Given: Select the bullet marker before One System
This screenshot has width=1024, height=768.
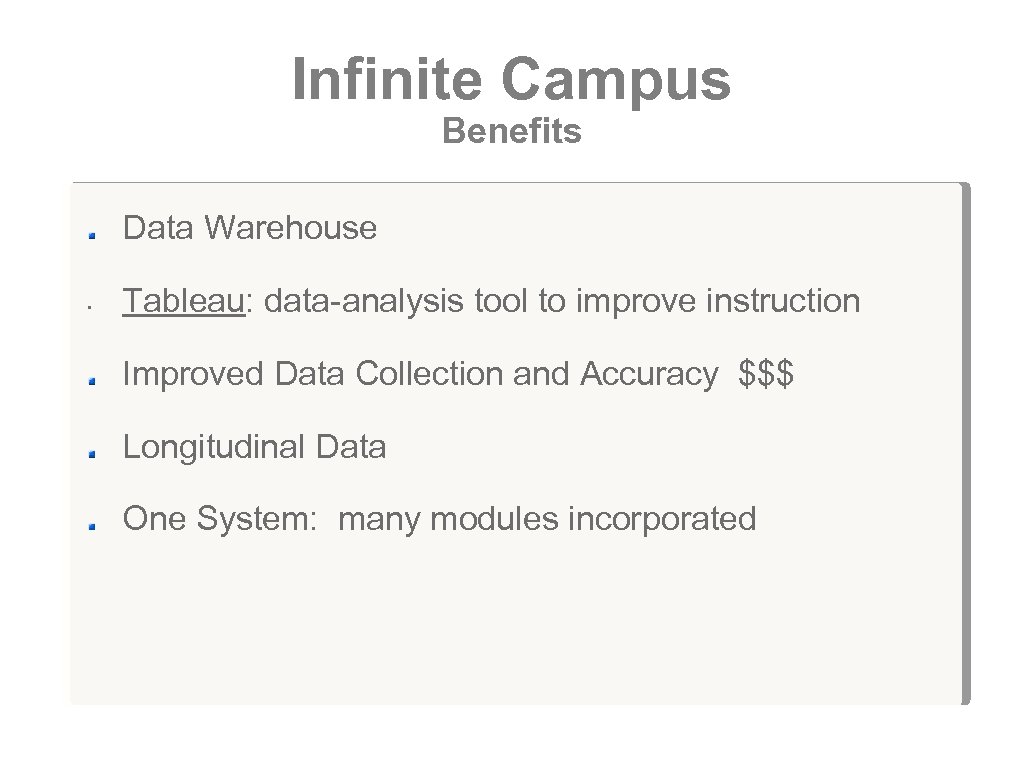Looking at the screenshot, I should (x=90, y=525).
